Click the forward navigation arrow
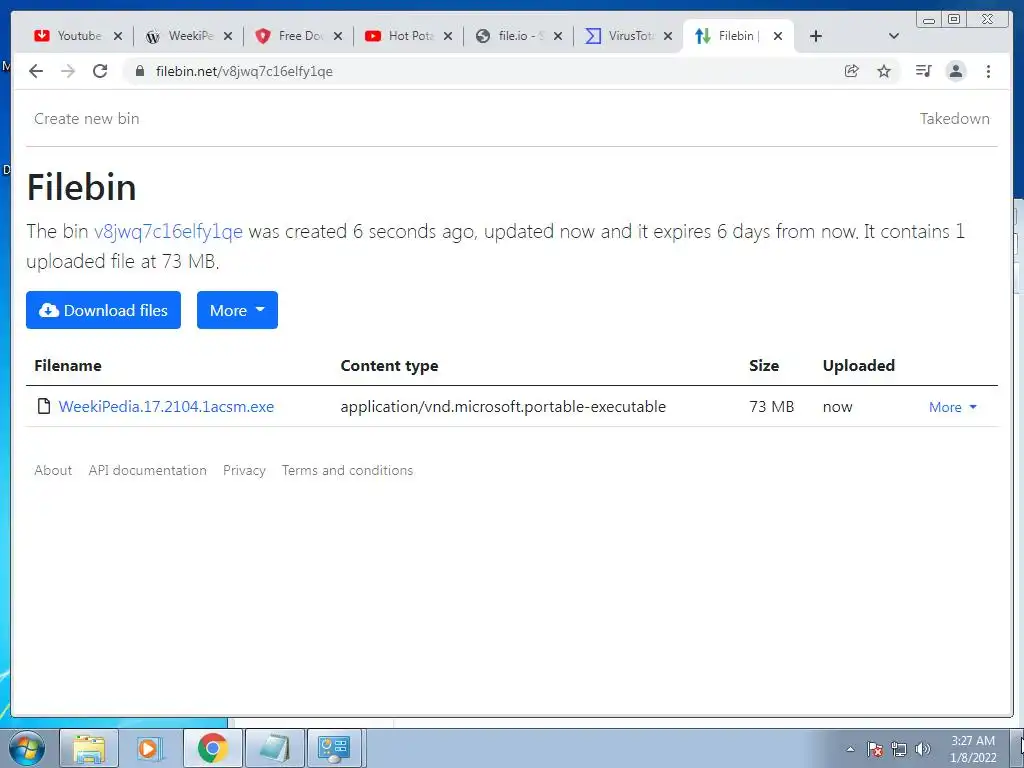 [x=68, y=71]
